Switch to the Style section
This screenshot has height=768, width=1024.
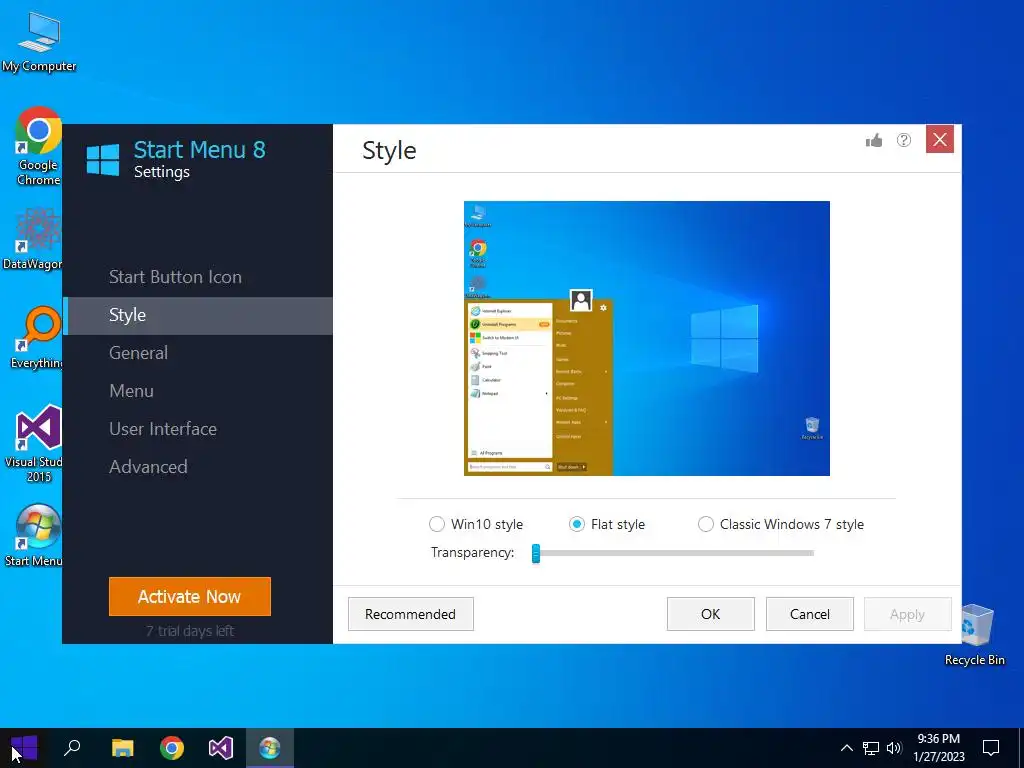199,315
